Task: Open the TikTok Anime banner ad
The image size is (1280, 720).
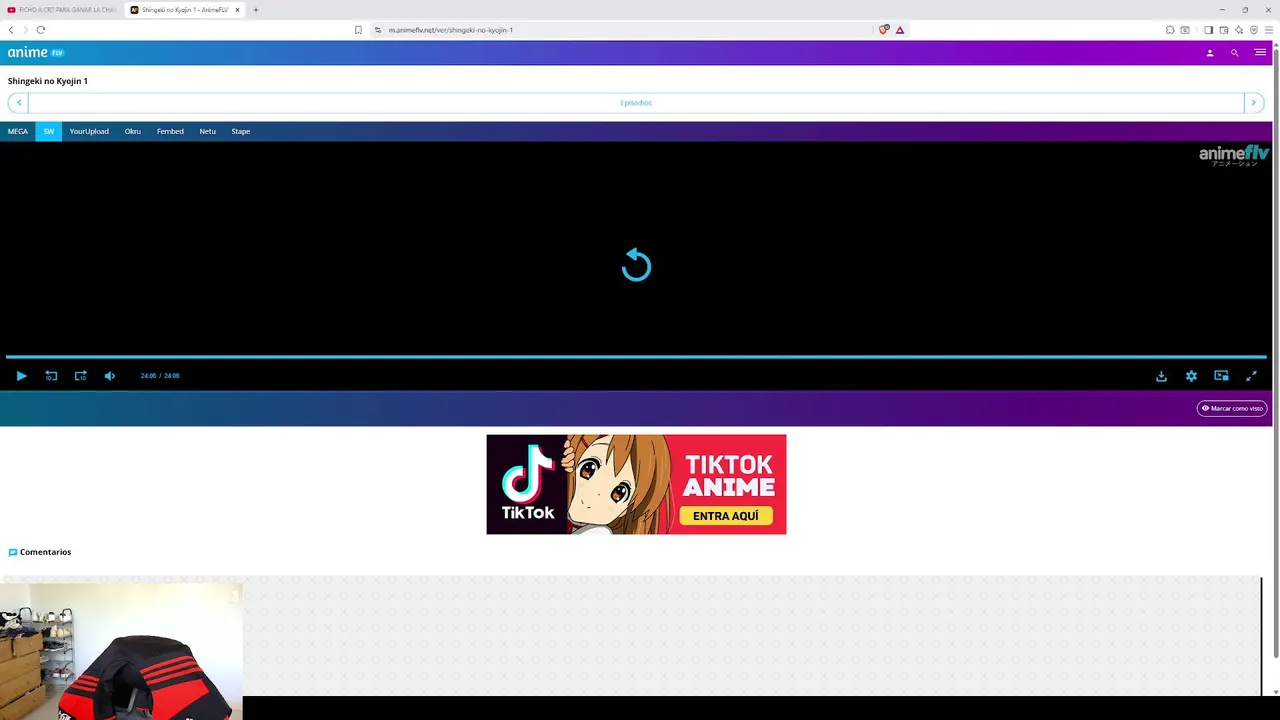Action: click(636, 484)
